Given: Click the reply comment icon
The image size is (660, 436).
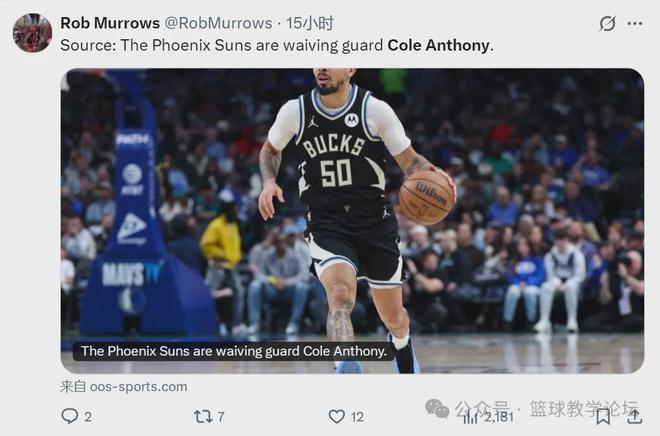Looking at the screenshot, I should 69,416.
